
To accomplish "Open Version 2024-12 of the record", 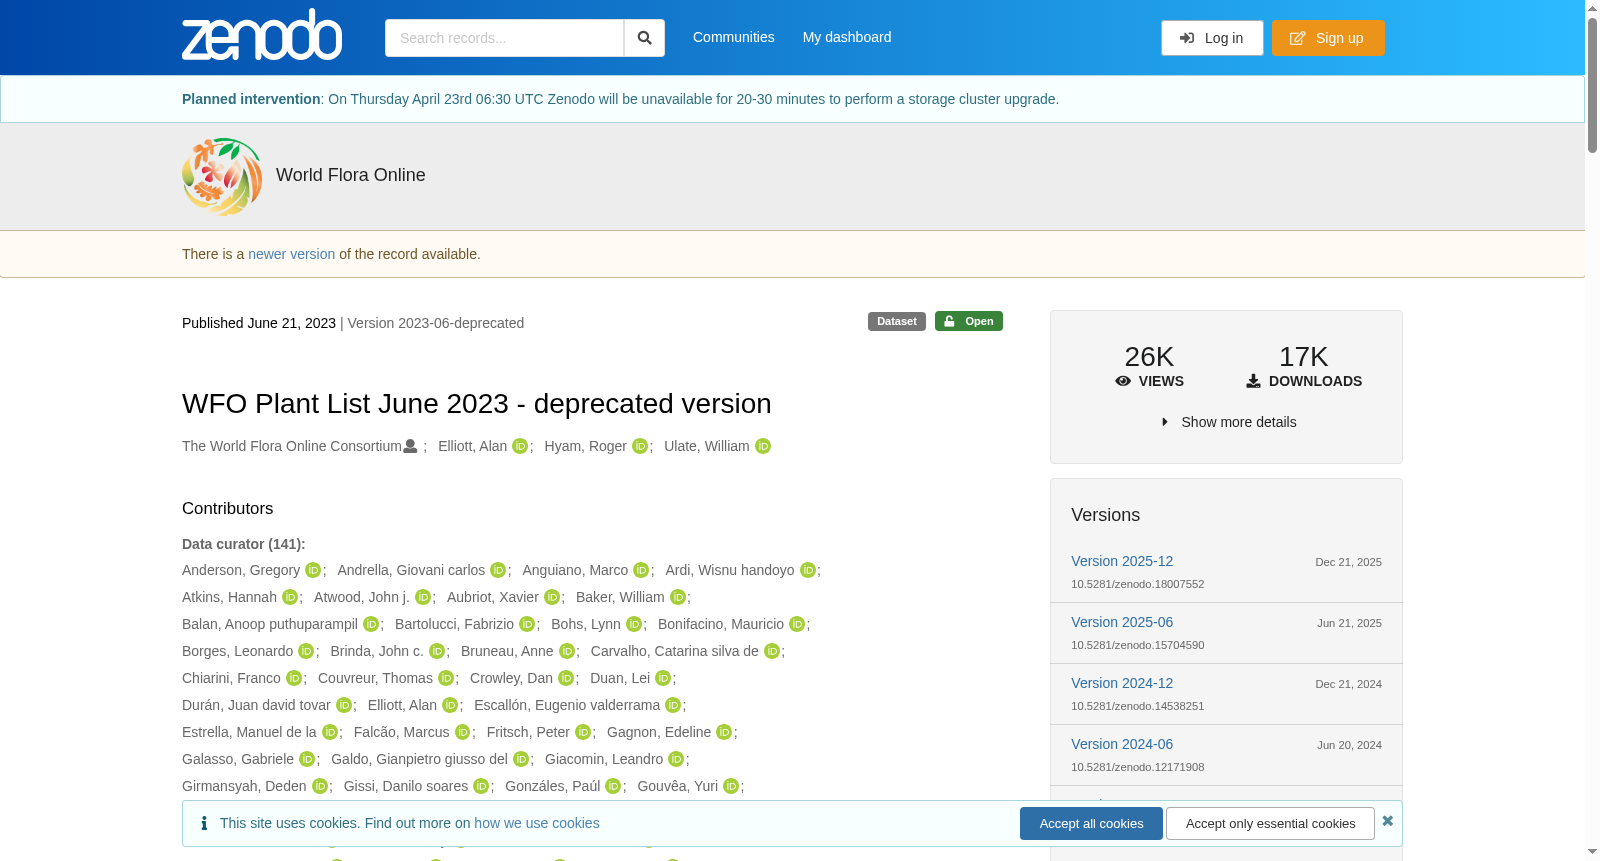I will (x=1122, y=683).
